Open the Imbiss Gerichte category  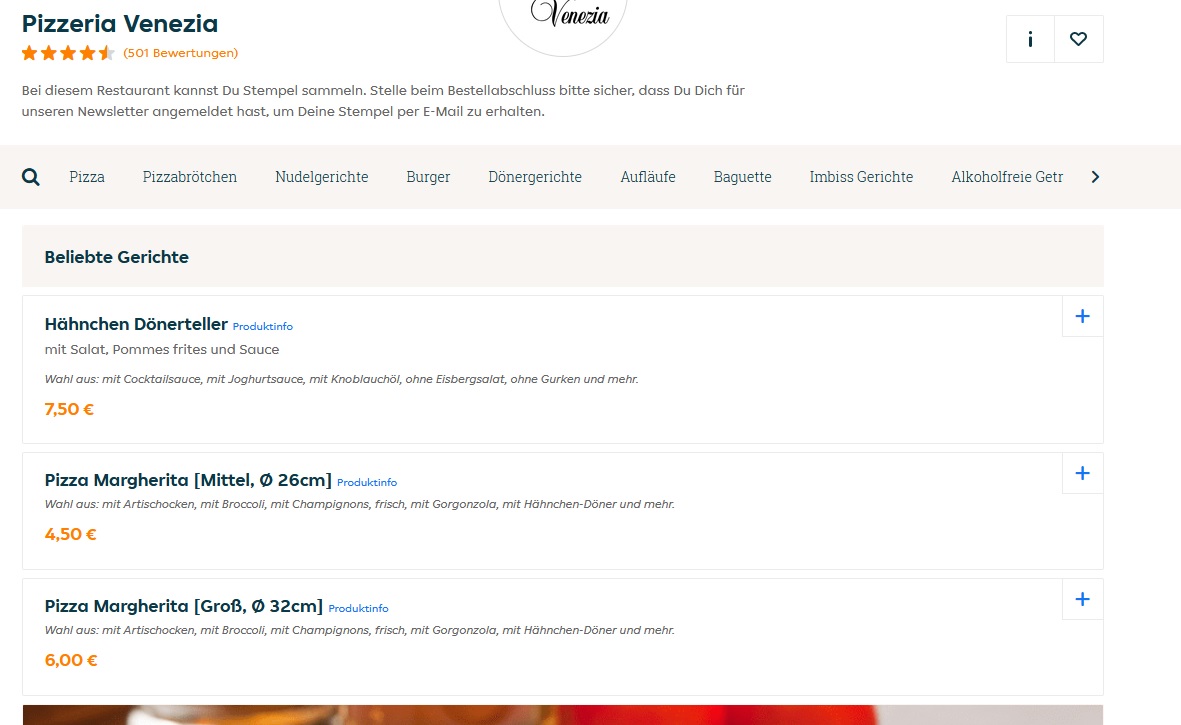861,177
